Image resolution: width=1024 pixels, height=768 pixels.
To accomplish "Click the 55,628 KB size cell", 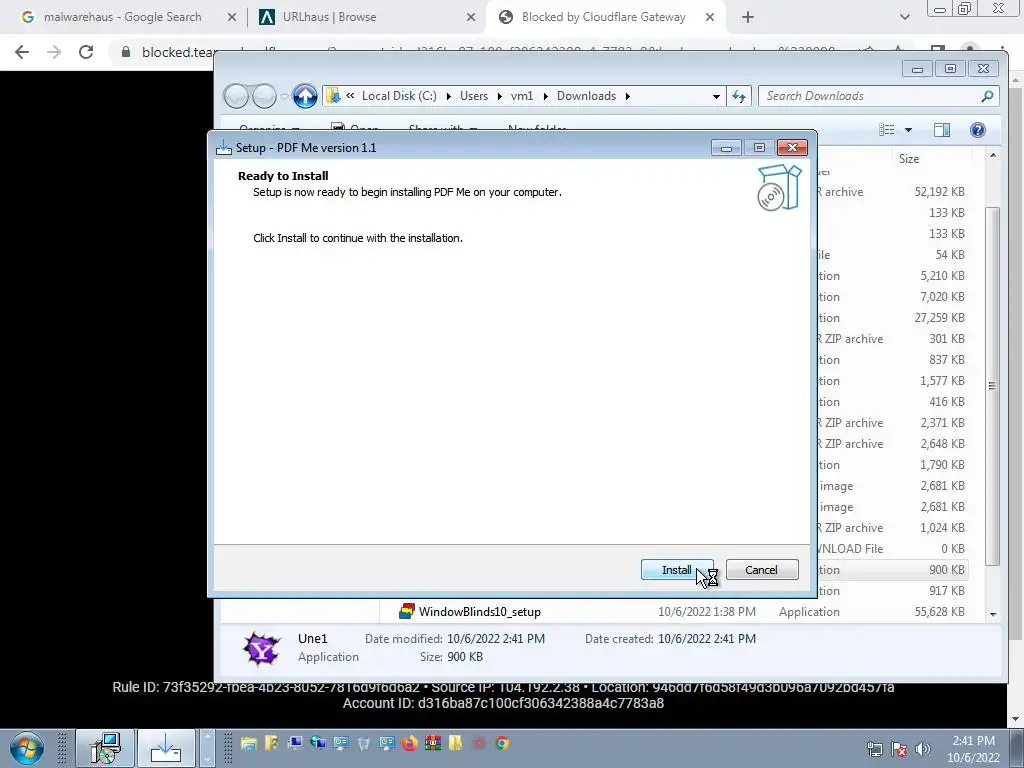I will pyautogui.click(x=940, y=612).
